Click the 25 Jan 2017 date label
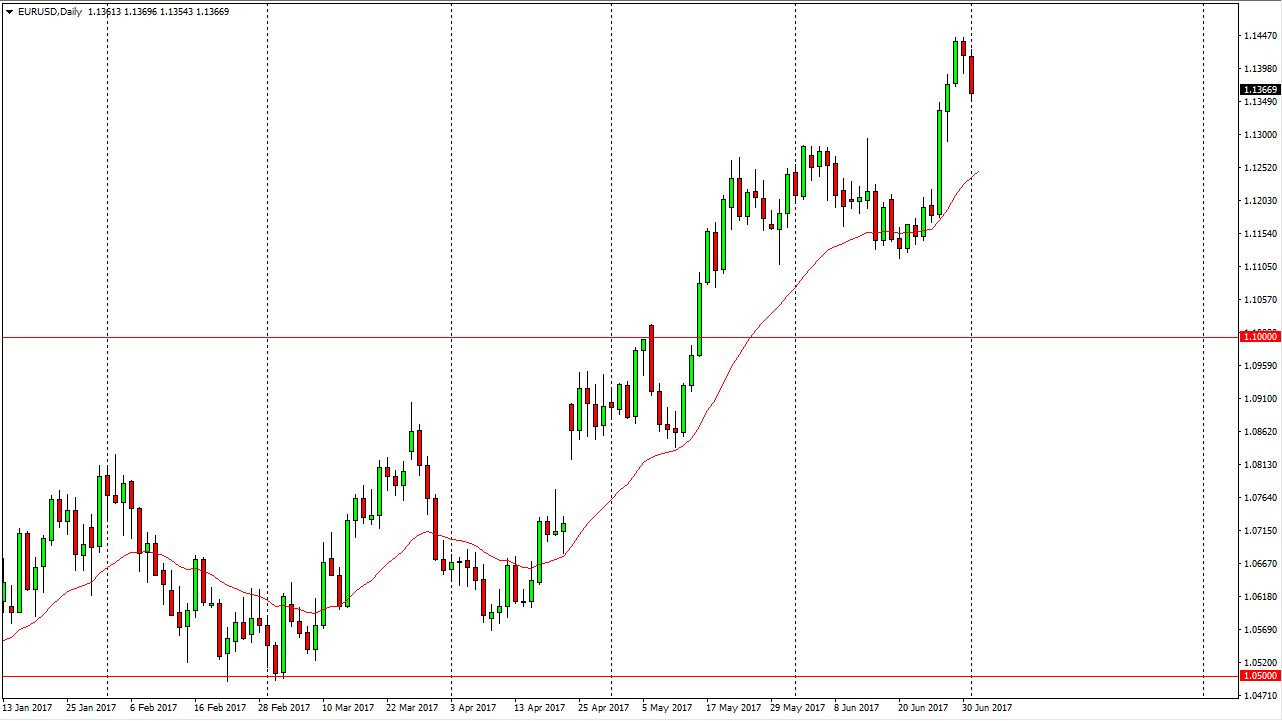 [91, 708]
